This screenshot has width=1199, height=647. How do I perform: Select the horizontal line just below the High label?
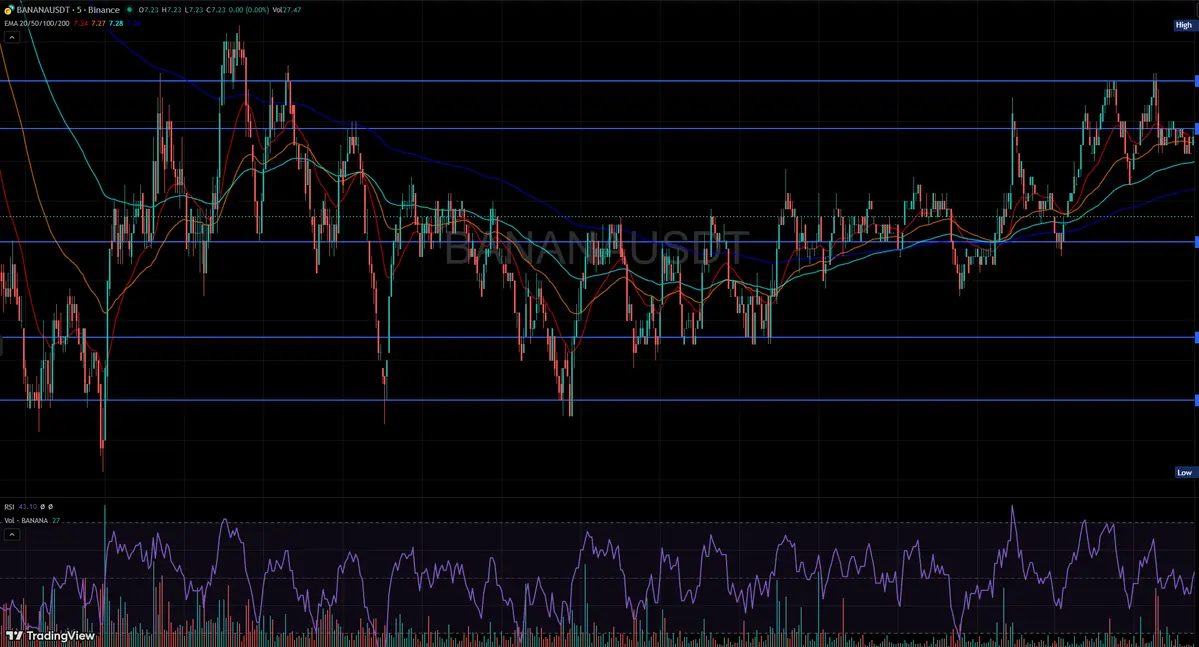coord(596,80)
